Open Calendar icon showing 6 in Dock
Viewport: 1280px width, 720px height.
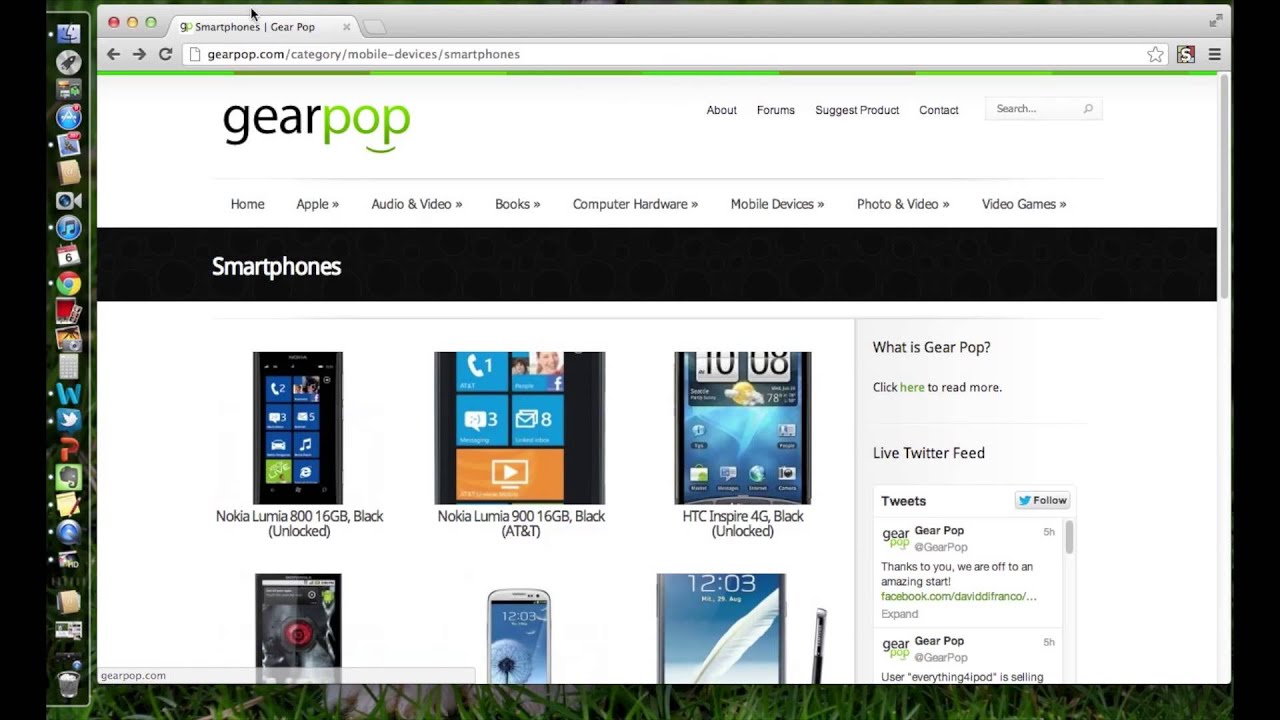[x=68, y=256]
